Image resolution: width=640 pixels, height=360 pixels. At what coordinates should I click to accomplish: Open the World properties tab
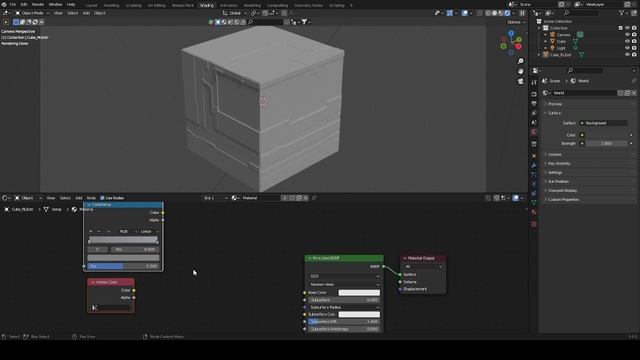[534, 132]
